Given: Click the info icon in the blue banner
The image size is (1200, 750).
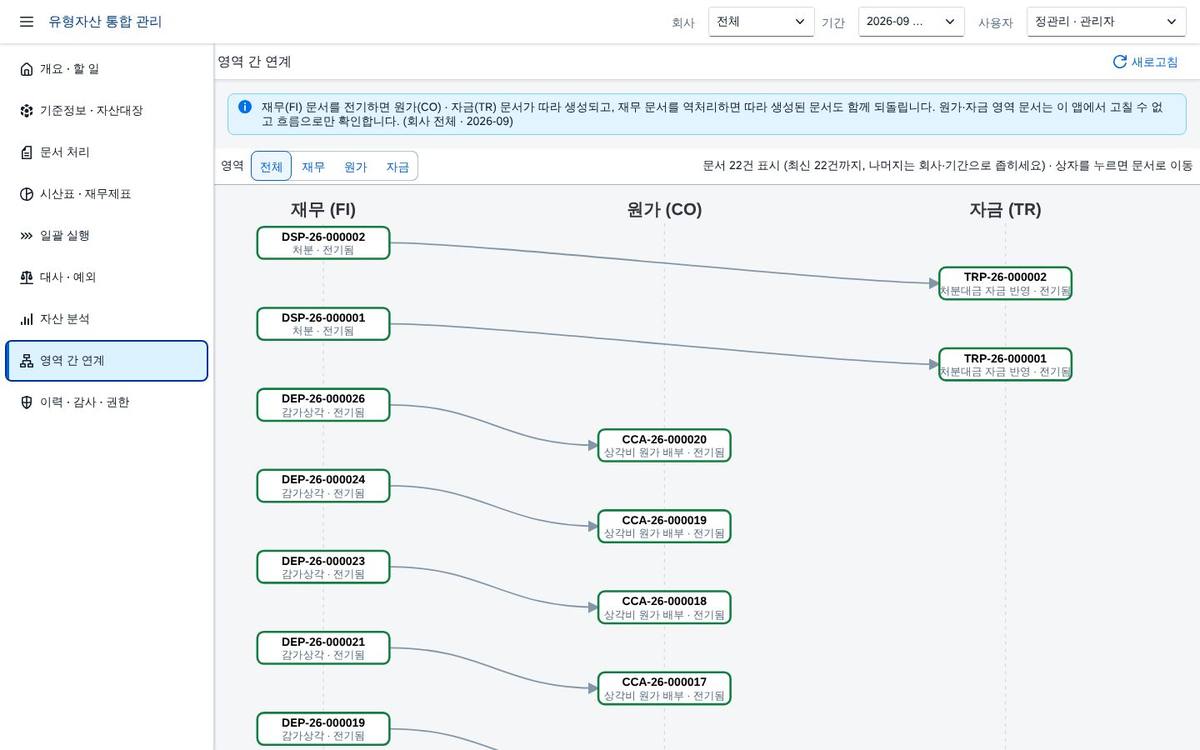Looking at the screenshot, I should tap(245, 106).
